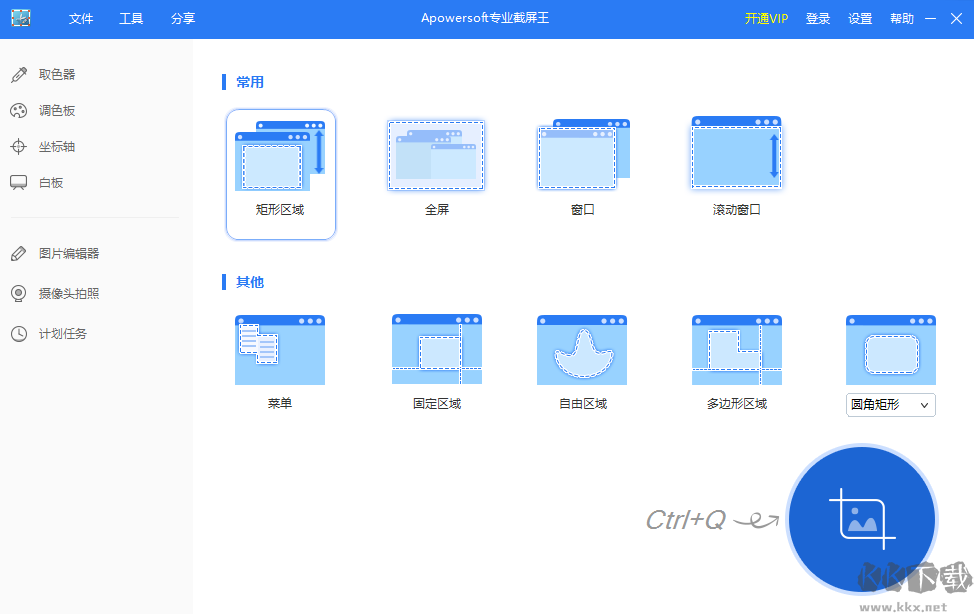Choose the 全屏 capture mode icon
This screenshot has width=974, height=614.
click(436, 155)
